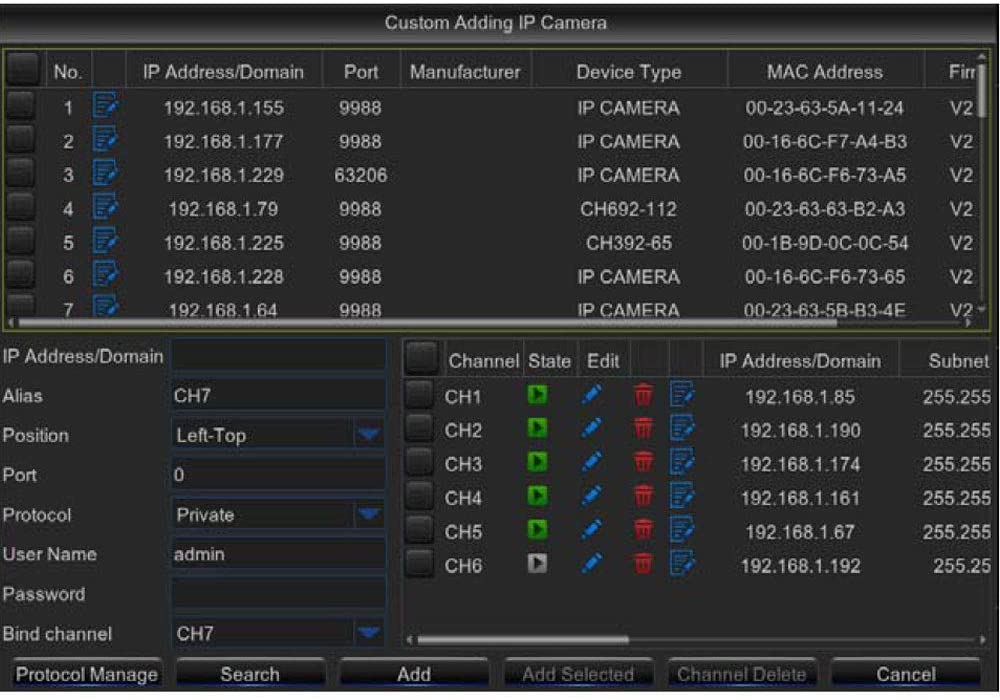
Task: Delete CH6 using the red trash icon
Action: [x=643, y=564]
